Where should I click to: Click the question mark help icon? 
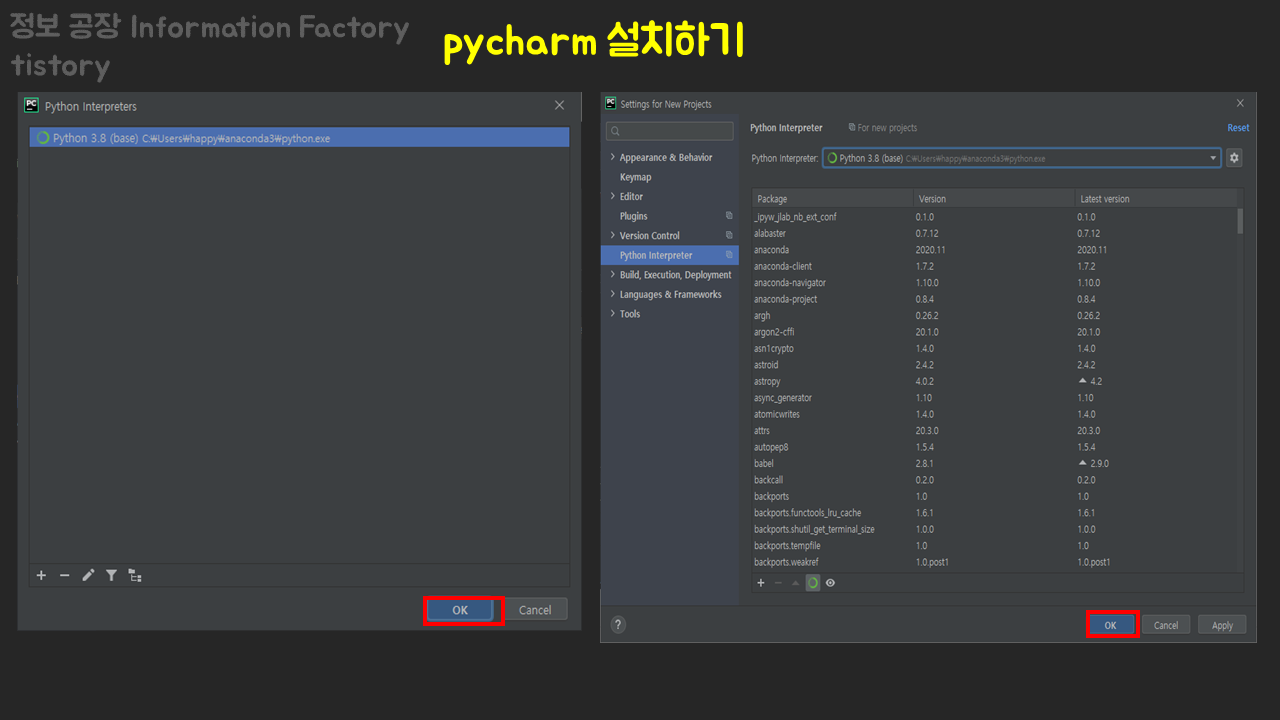(618, 625)
